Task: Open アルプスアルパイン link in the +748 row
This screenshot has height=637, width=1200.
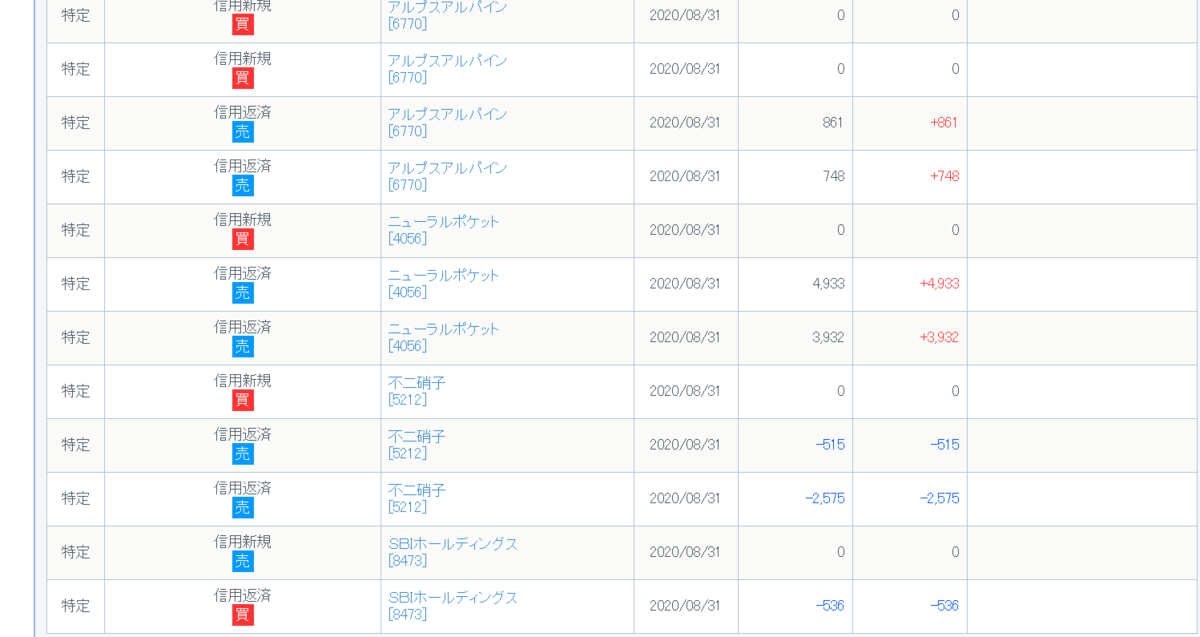Action: point(448,168)
